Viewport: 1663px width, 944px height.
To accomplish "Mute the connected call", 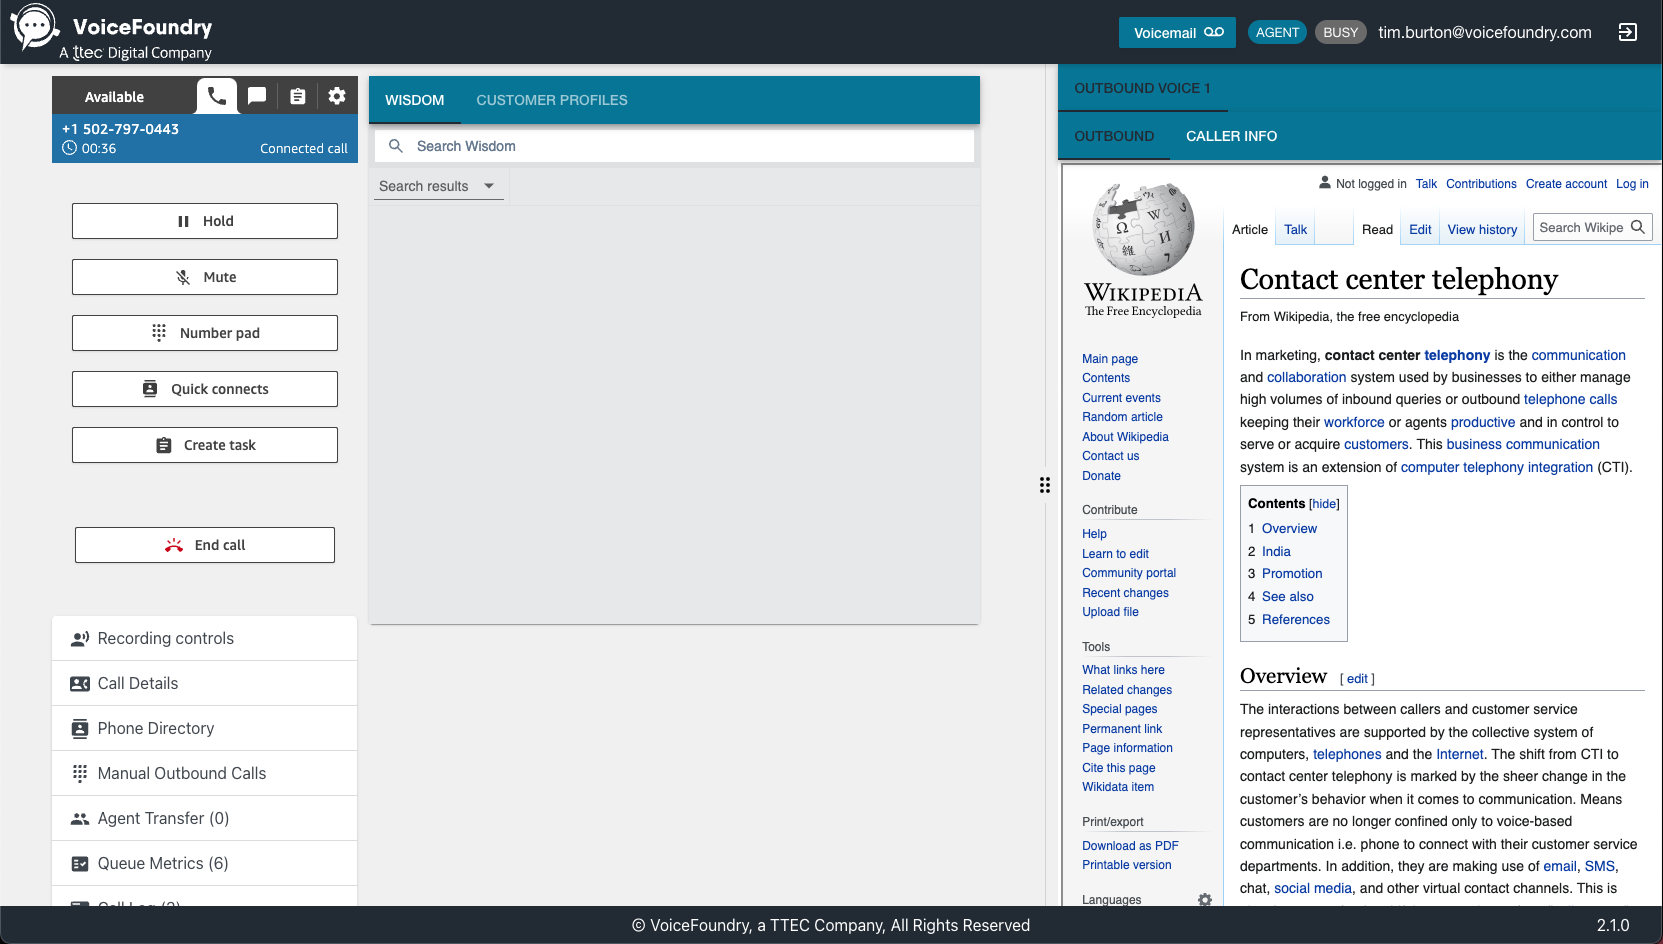I will point(205,277).
